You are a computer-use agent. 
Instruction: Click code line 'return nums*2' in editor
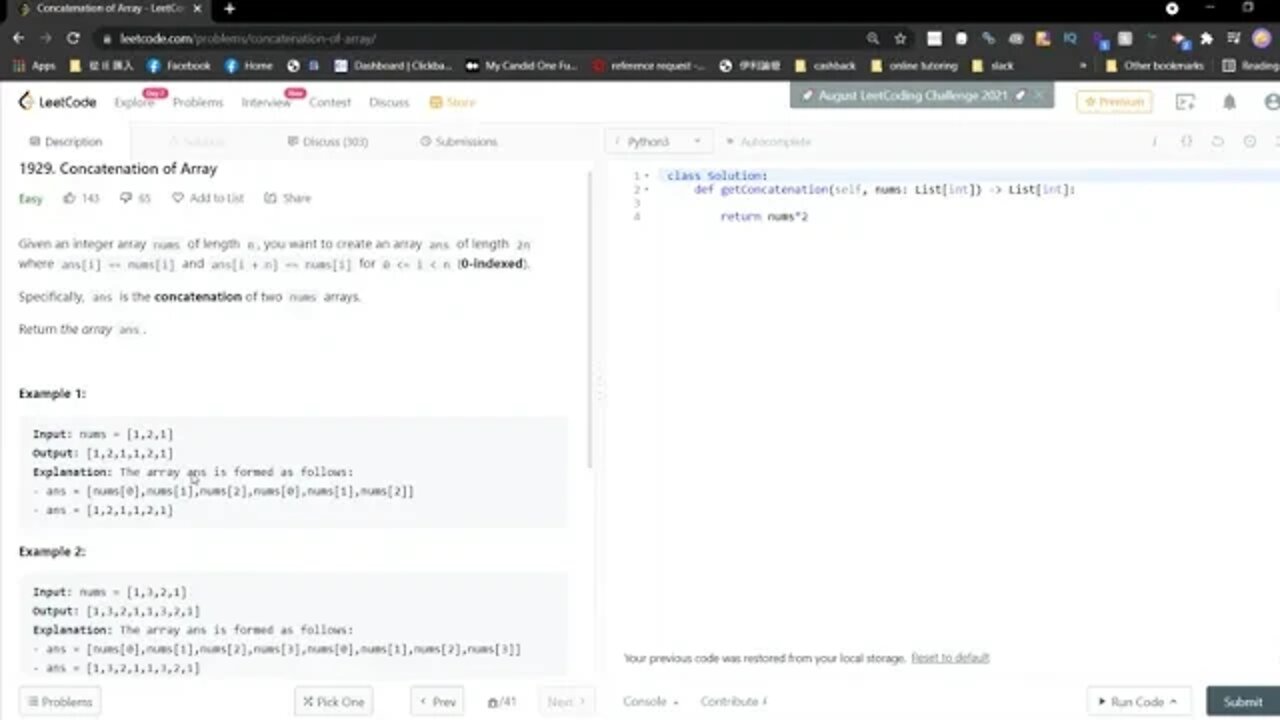tap(764, 216)
